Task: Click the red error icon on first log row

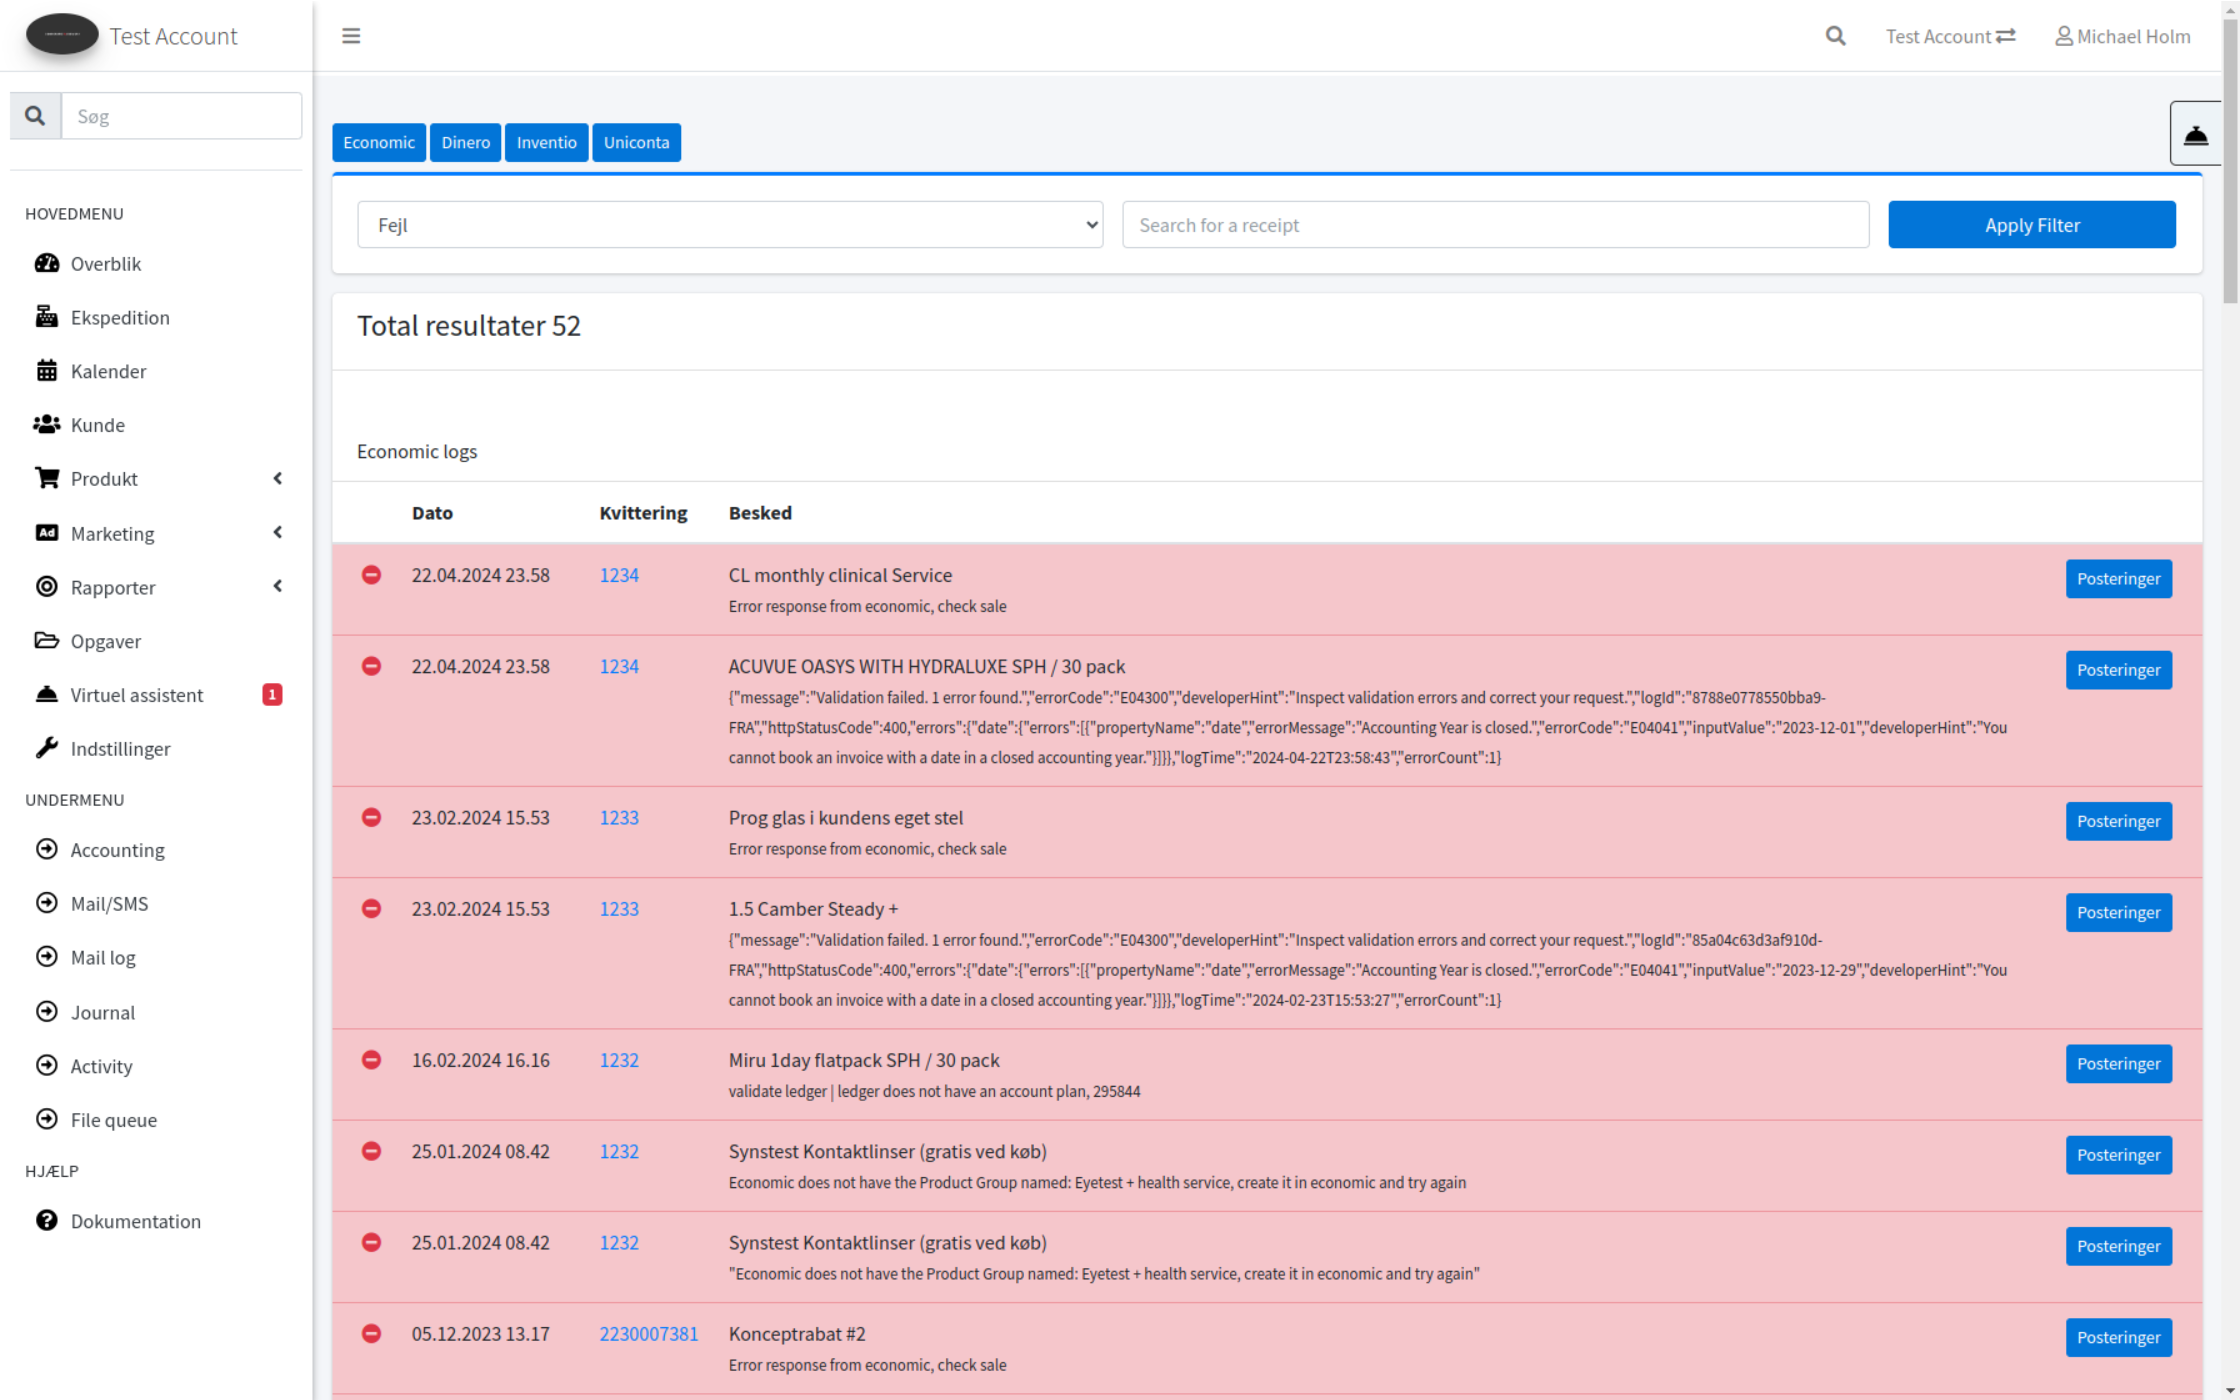Action: [371, 575]
